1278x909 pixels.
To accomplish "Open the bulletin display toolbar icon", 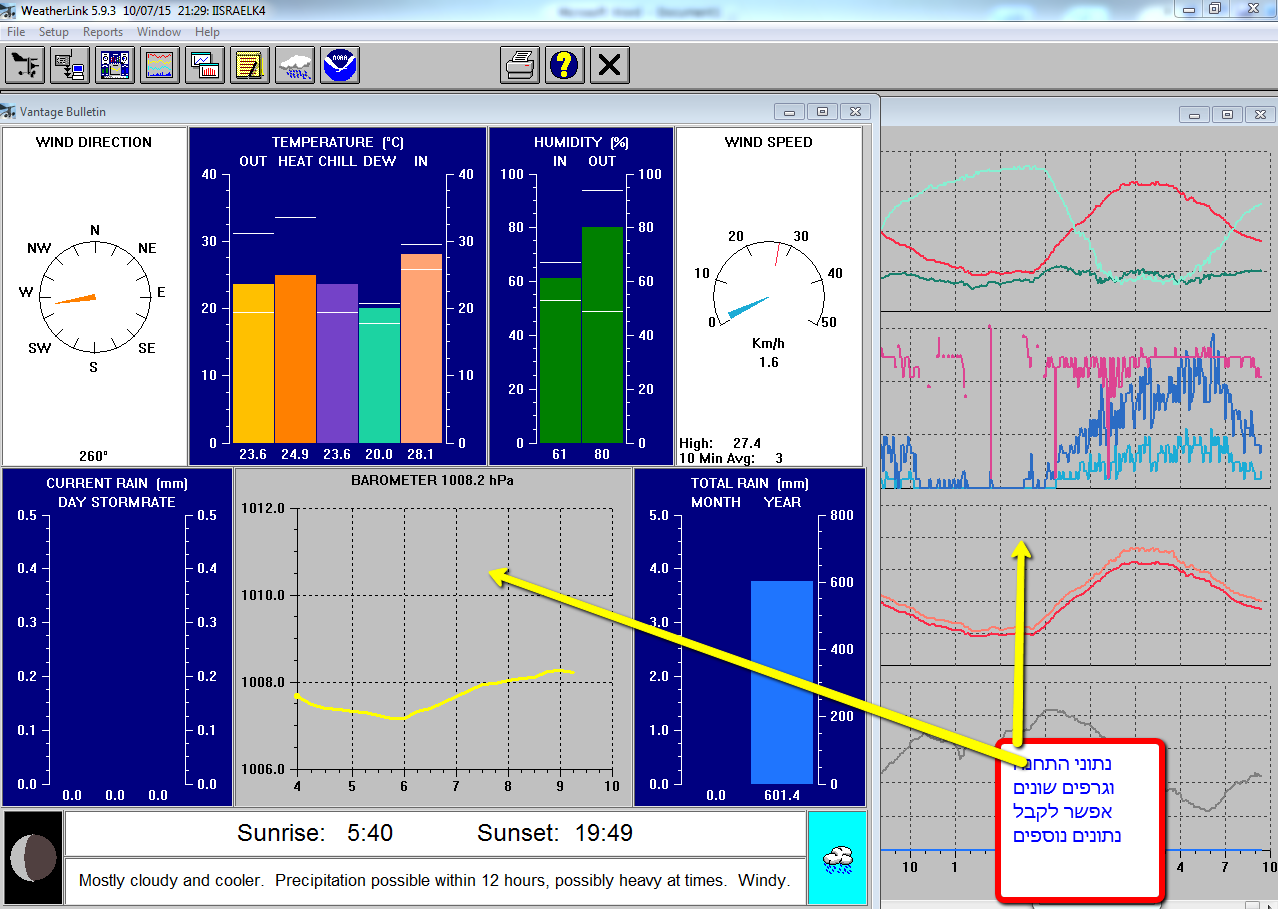I will tap(115, 66).
